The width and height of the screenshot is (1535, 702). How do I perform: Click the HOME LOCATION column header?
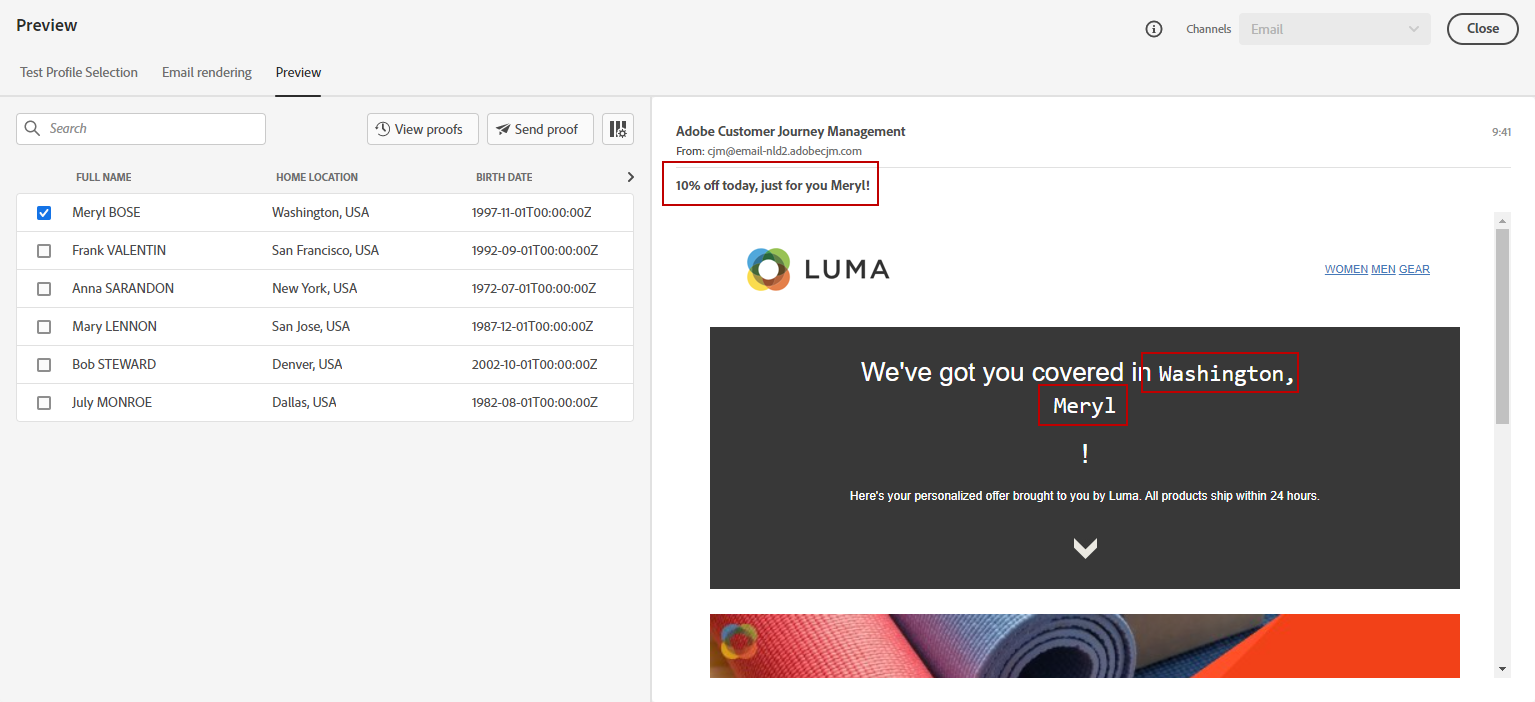[x=317, y=177]
